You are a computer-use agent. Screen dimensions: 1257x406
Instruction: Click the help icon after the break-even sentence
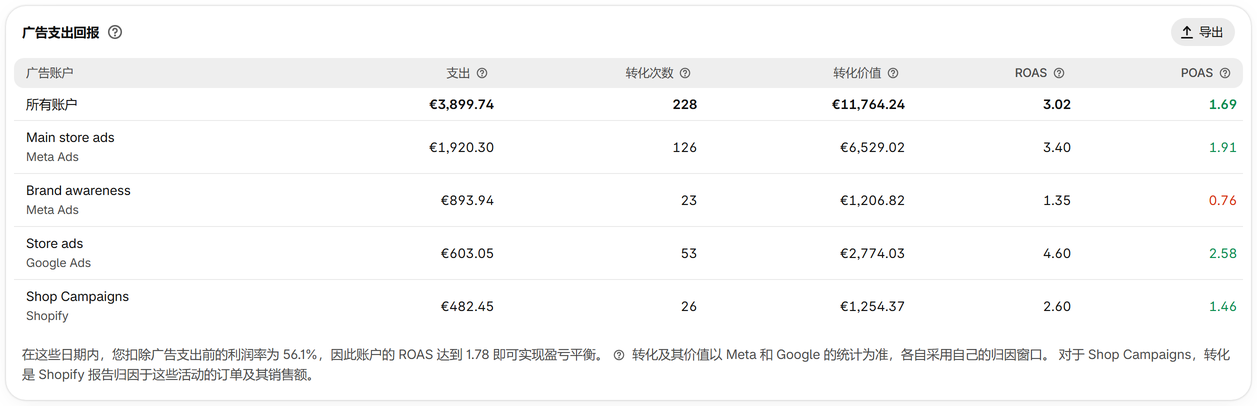point(619,355)
